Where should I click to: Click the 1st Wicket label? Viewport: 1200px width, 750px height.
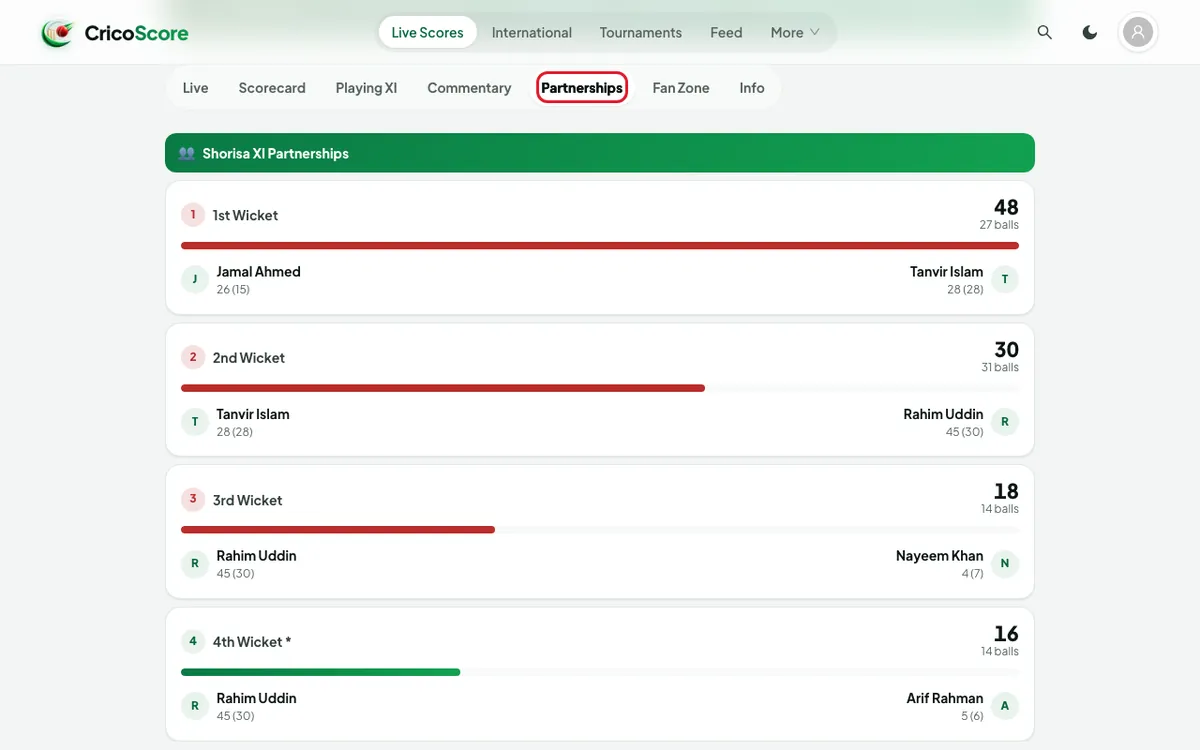click(245, 215)
